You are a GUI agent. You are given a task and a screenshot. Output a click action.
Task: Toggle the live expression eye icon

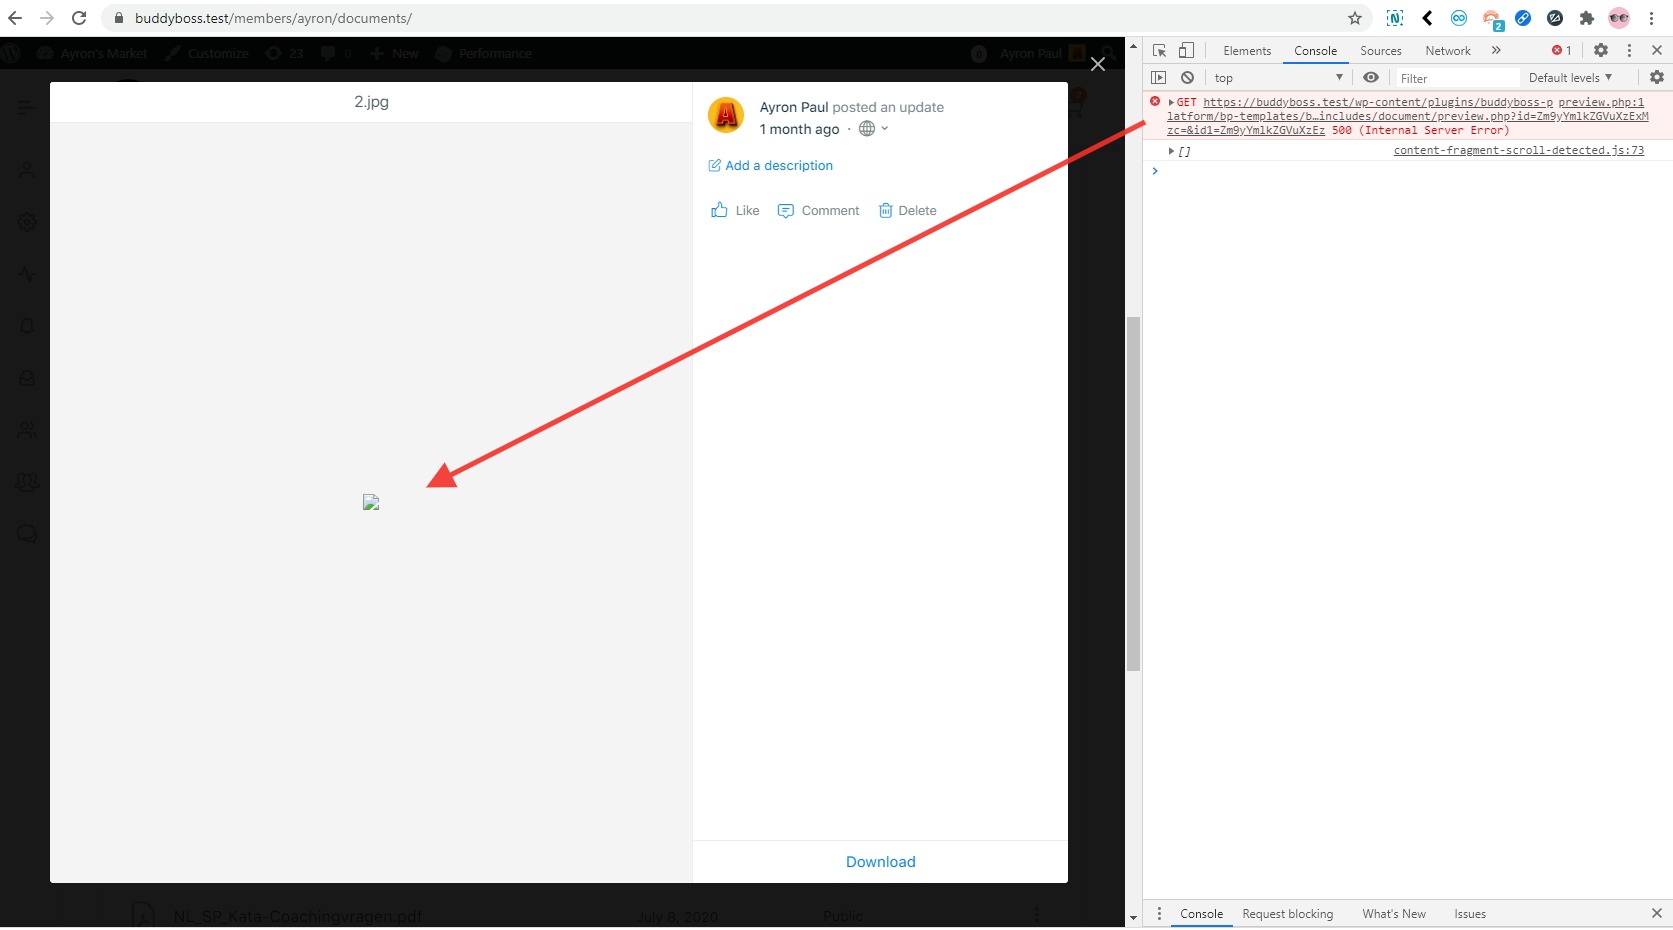pos(1371,77)
